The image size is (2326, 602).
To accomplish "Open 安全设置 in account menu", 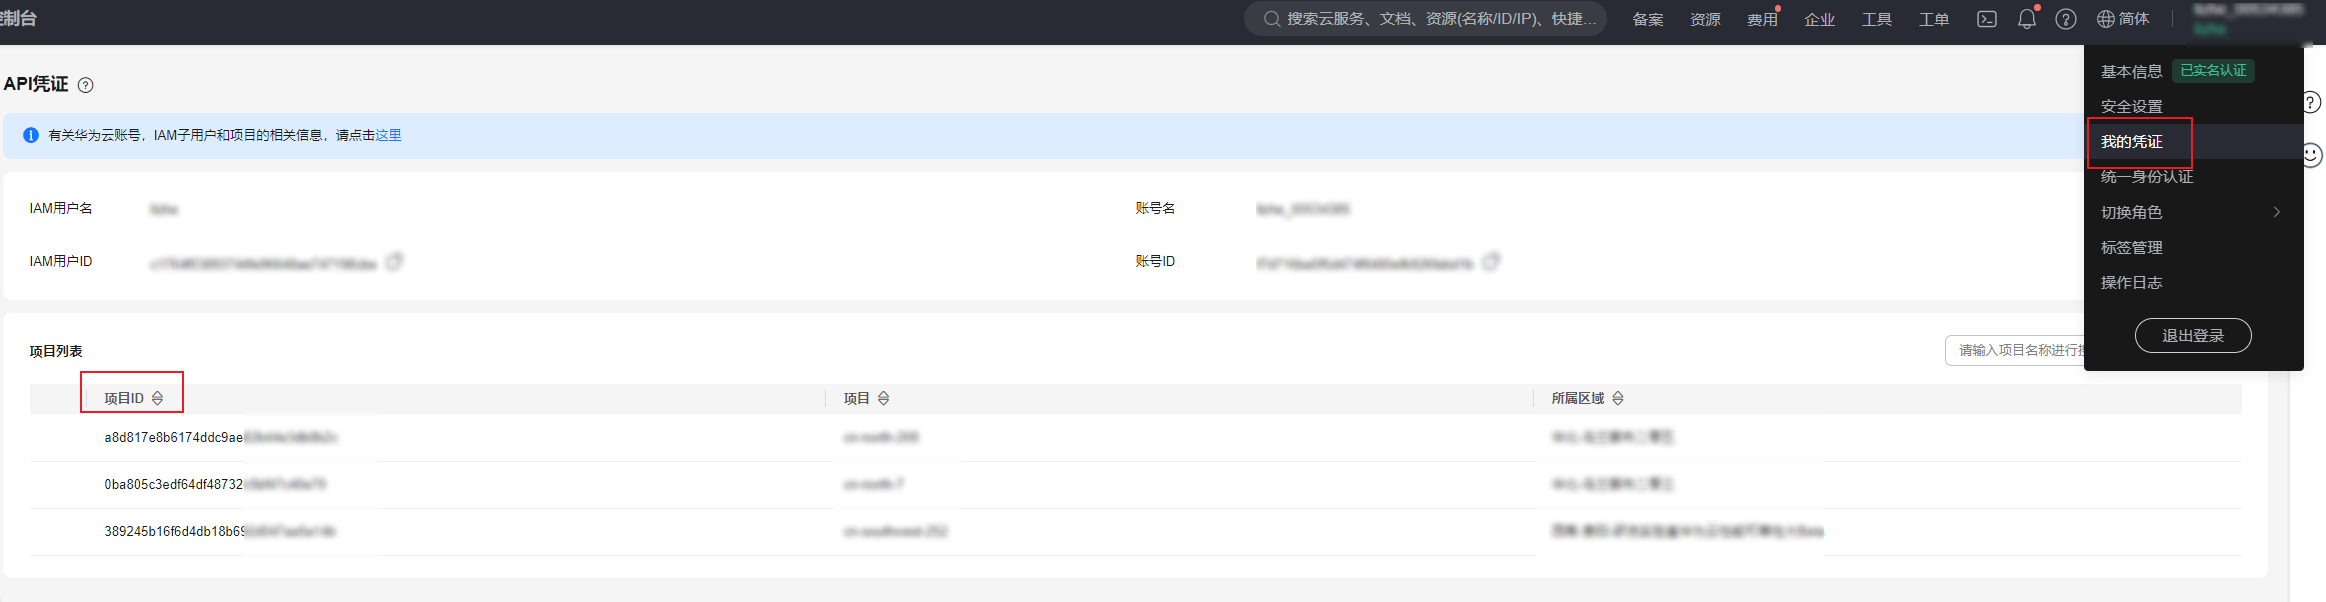I will click(2131, 106).
